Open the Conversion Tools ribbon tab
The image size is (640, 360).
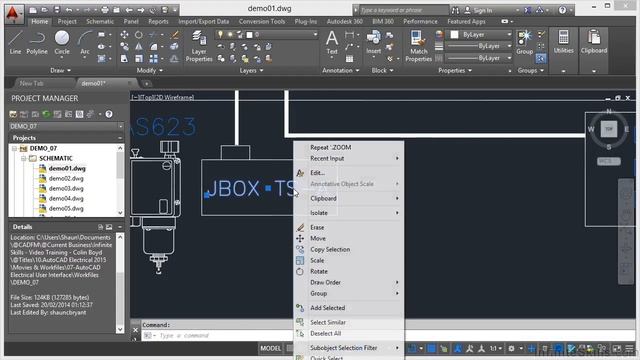point(262,21)
